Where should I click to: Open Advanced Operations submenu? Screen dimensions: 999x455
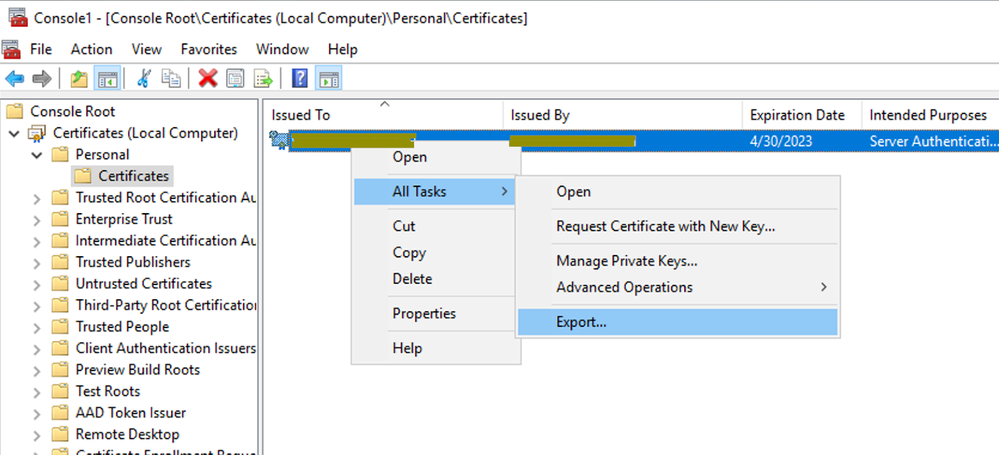pos(624,288)
